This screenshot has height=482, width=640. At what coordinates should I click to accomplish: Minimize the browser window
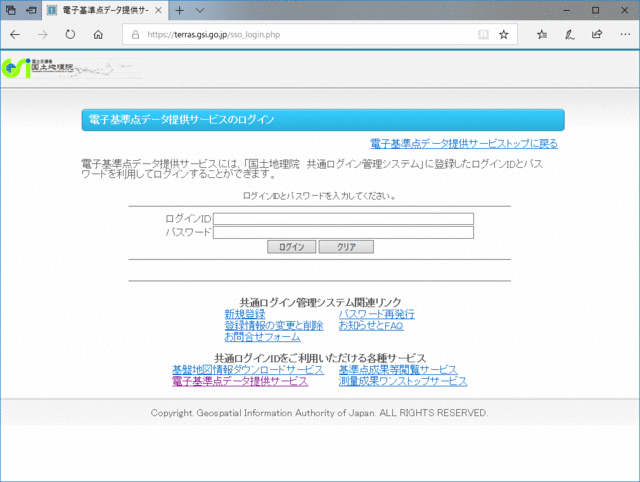click(x=566, y=11)
